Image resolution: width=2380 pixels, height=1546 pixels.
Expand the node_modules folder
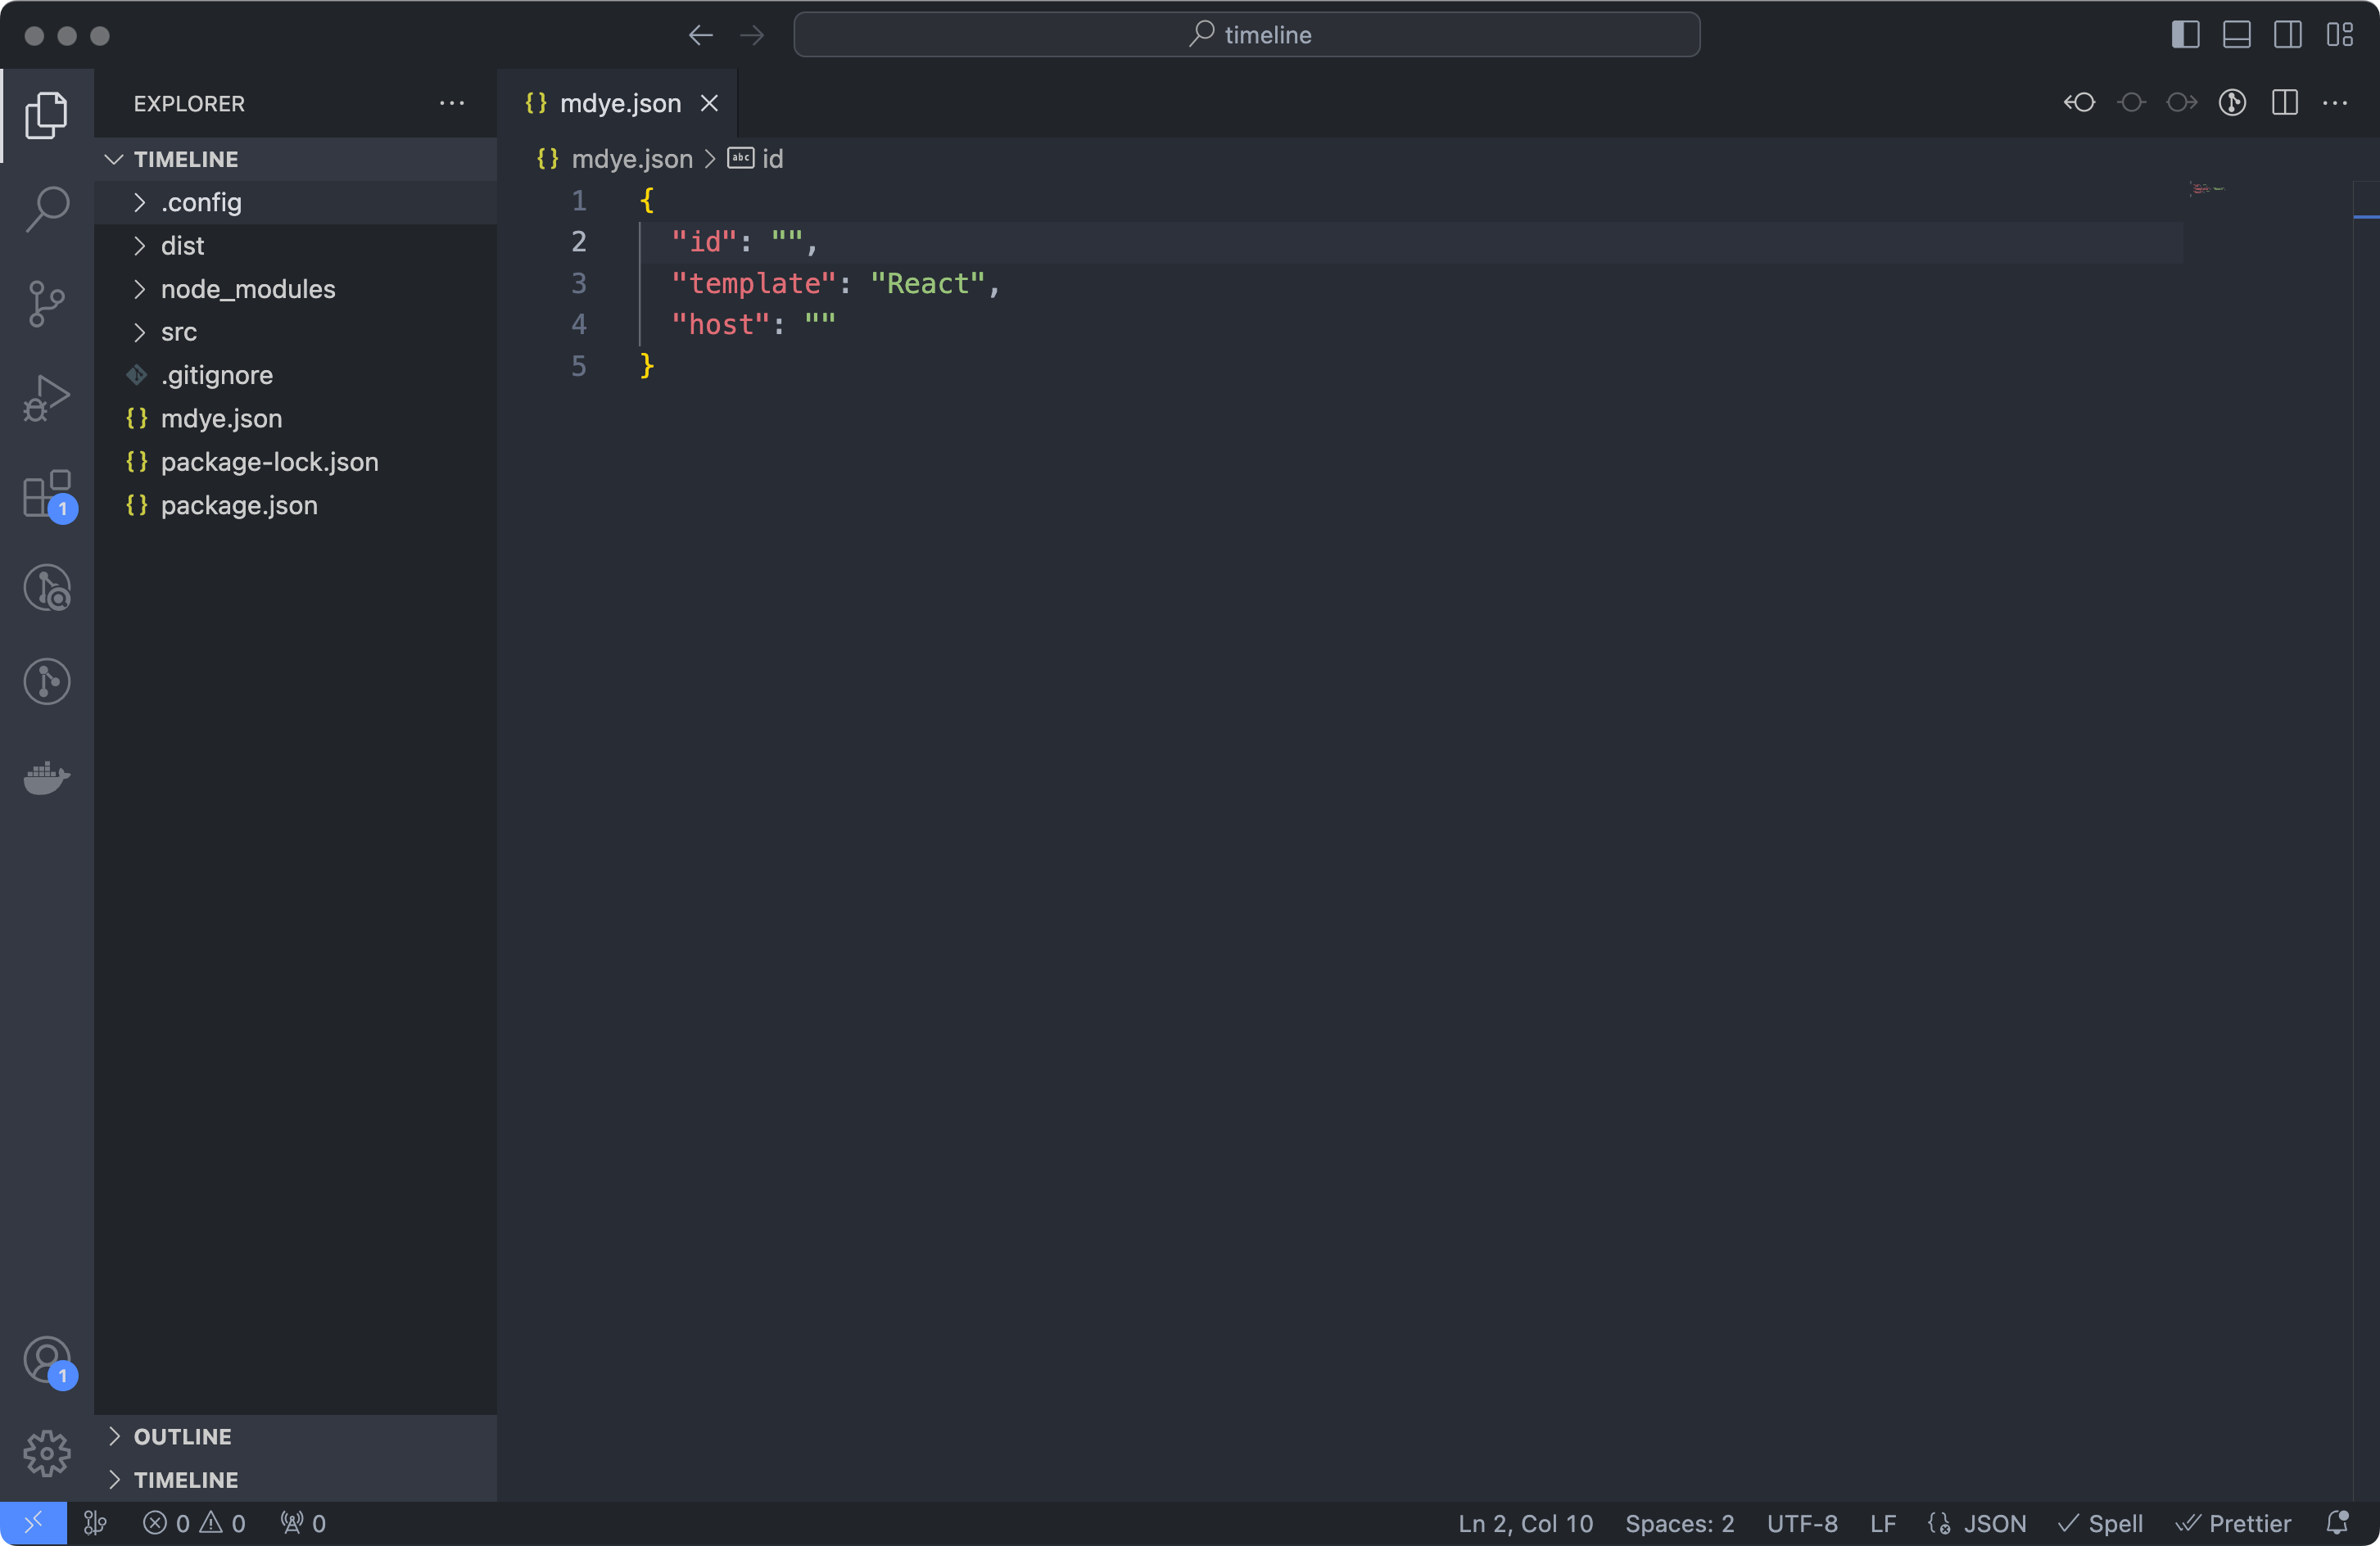coord(247,289)
